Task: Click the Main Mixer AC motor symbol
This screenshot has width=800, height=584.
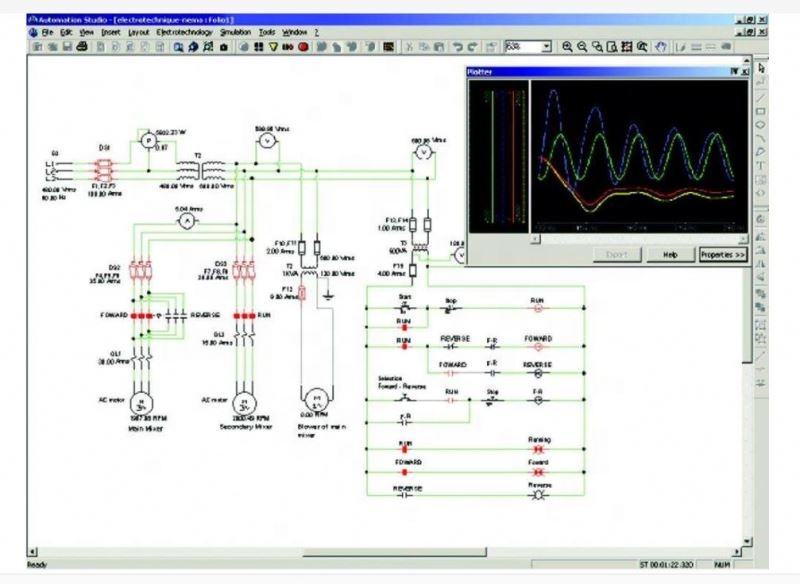Action: (141, 400)
